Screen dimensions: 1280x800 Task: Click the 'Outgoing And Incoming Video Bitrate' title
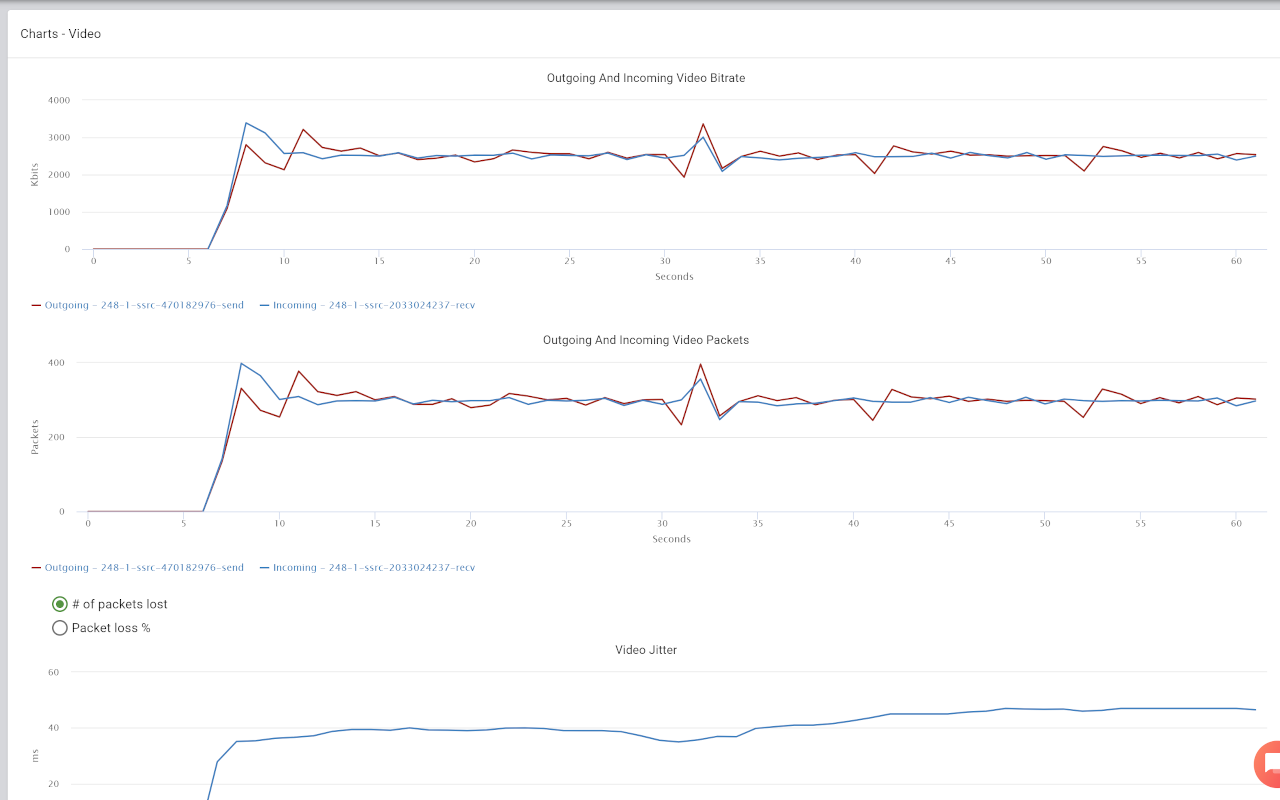[x=646, y=77]
